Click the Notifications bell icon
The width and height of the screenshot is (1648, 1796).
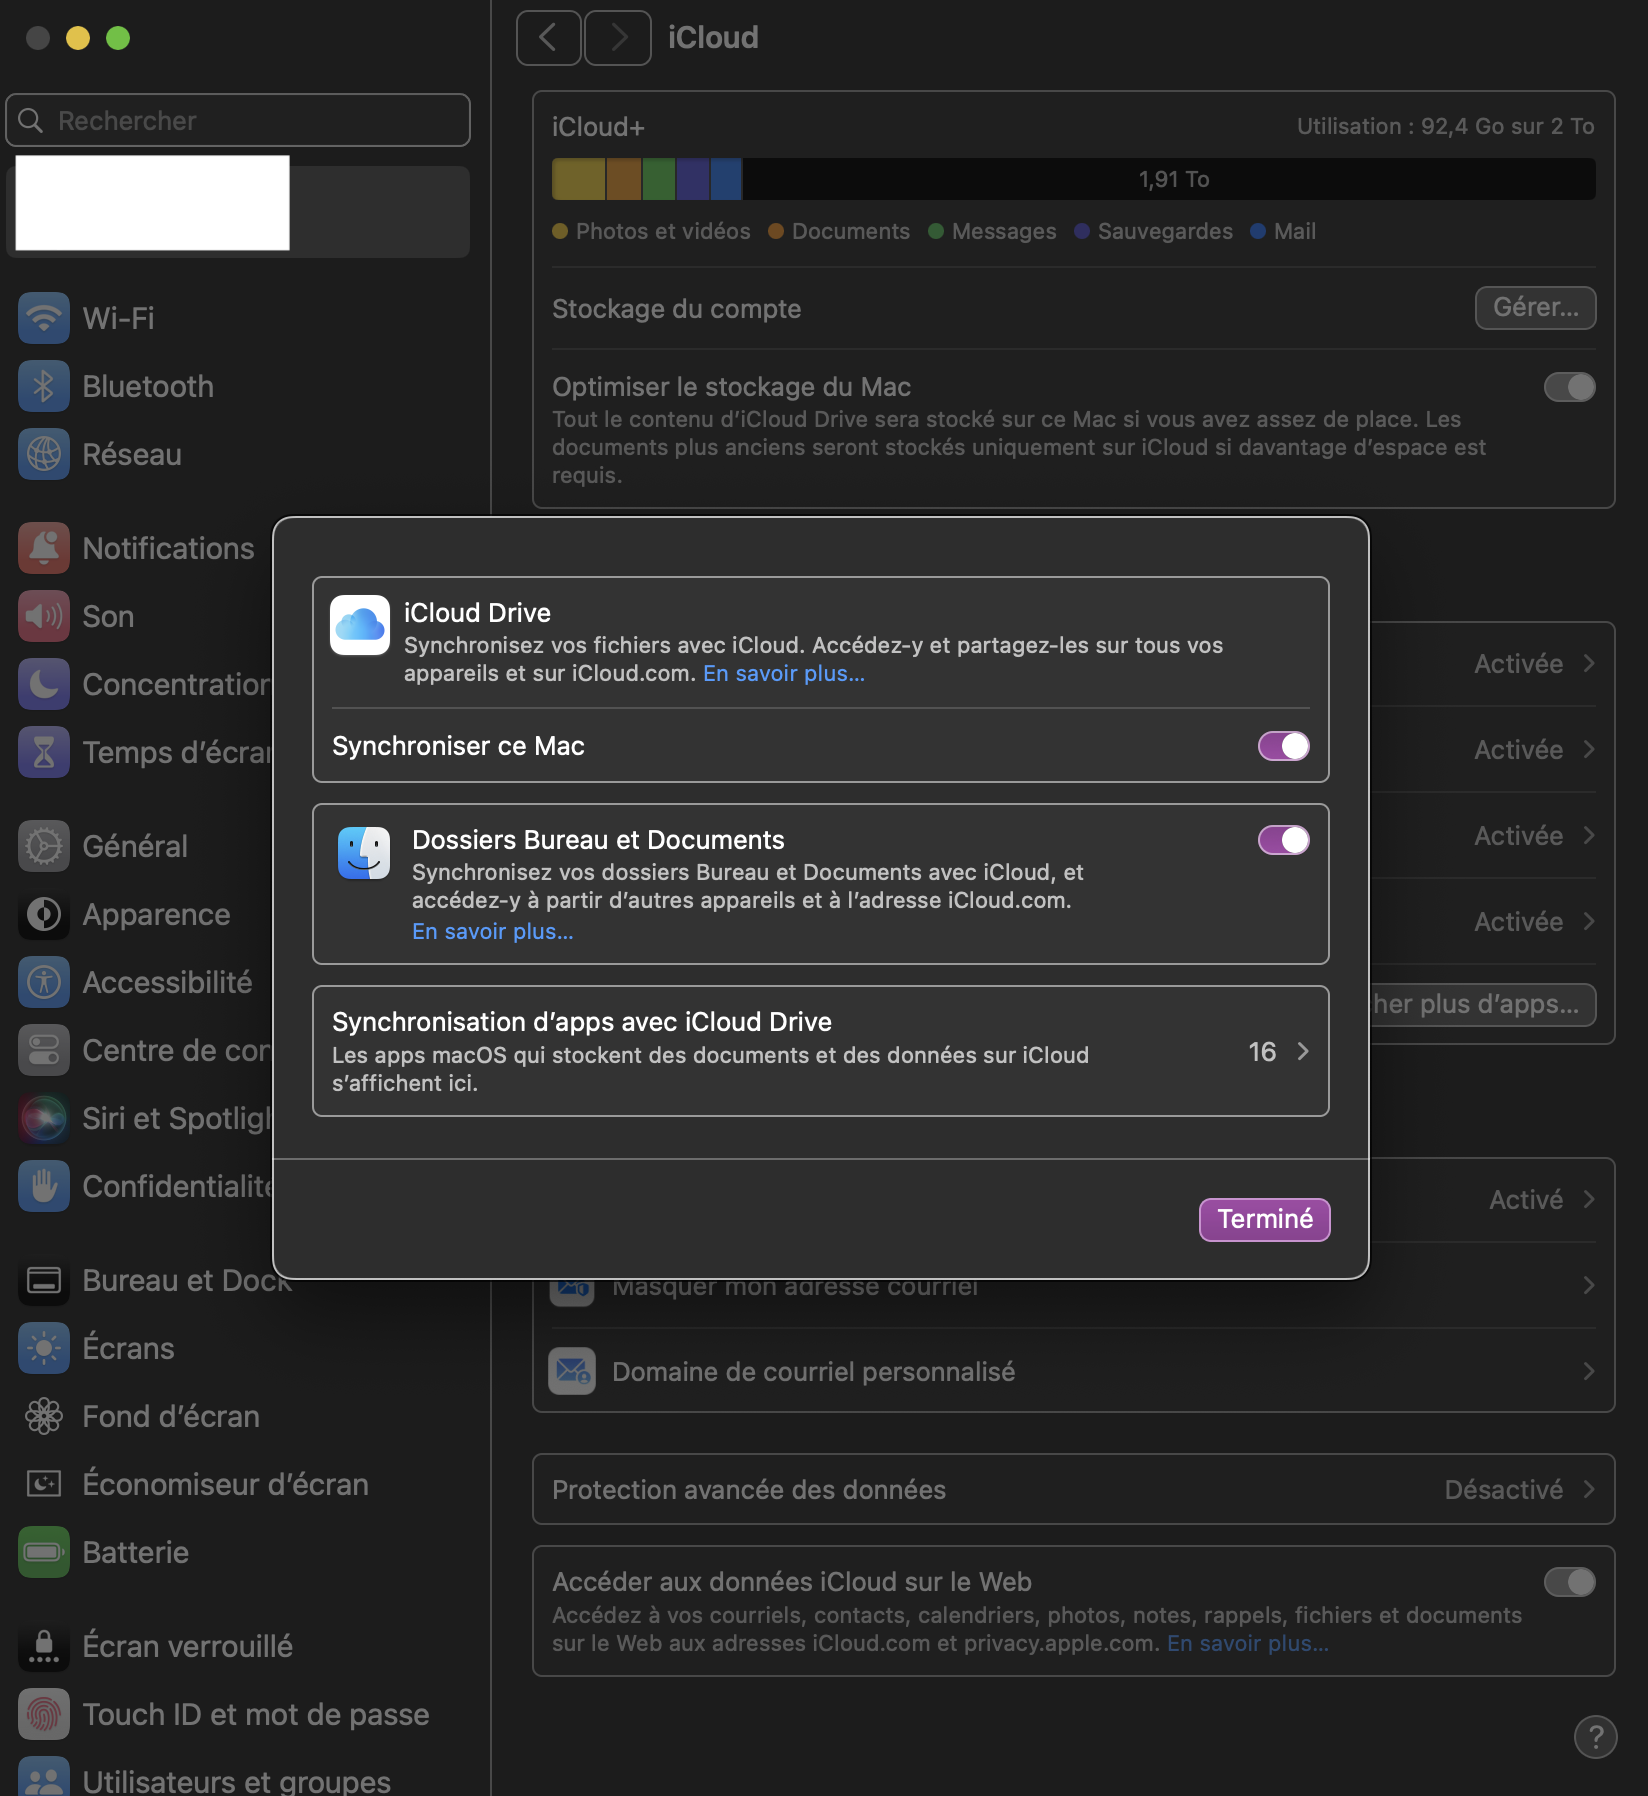[x=43, y=548]
